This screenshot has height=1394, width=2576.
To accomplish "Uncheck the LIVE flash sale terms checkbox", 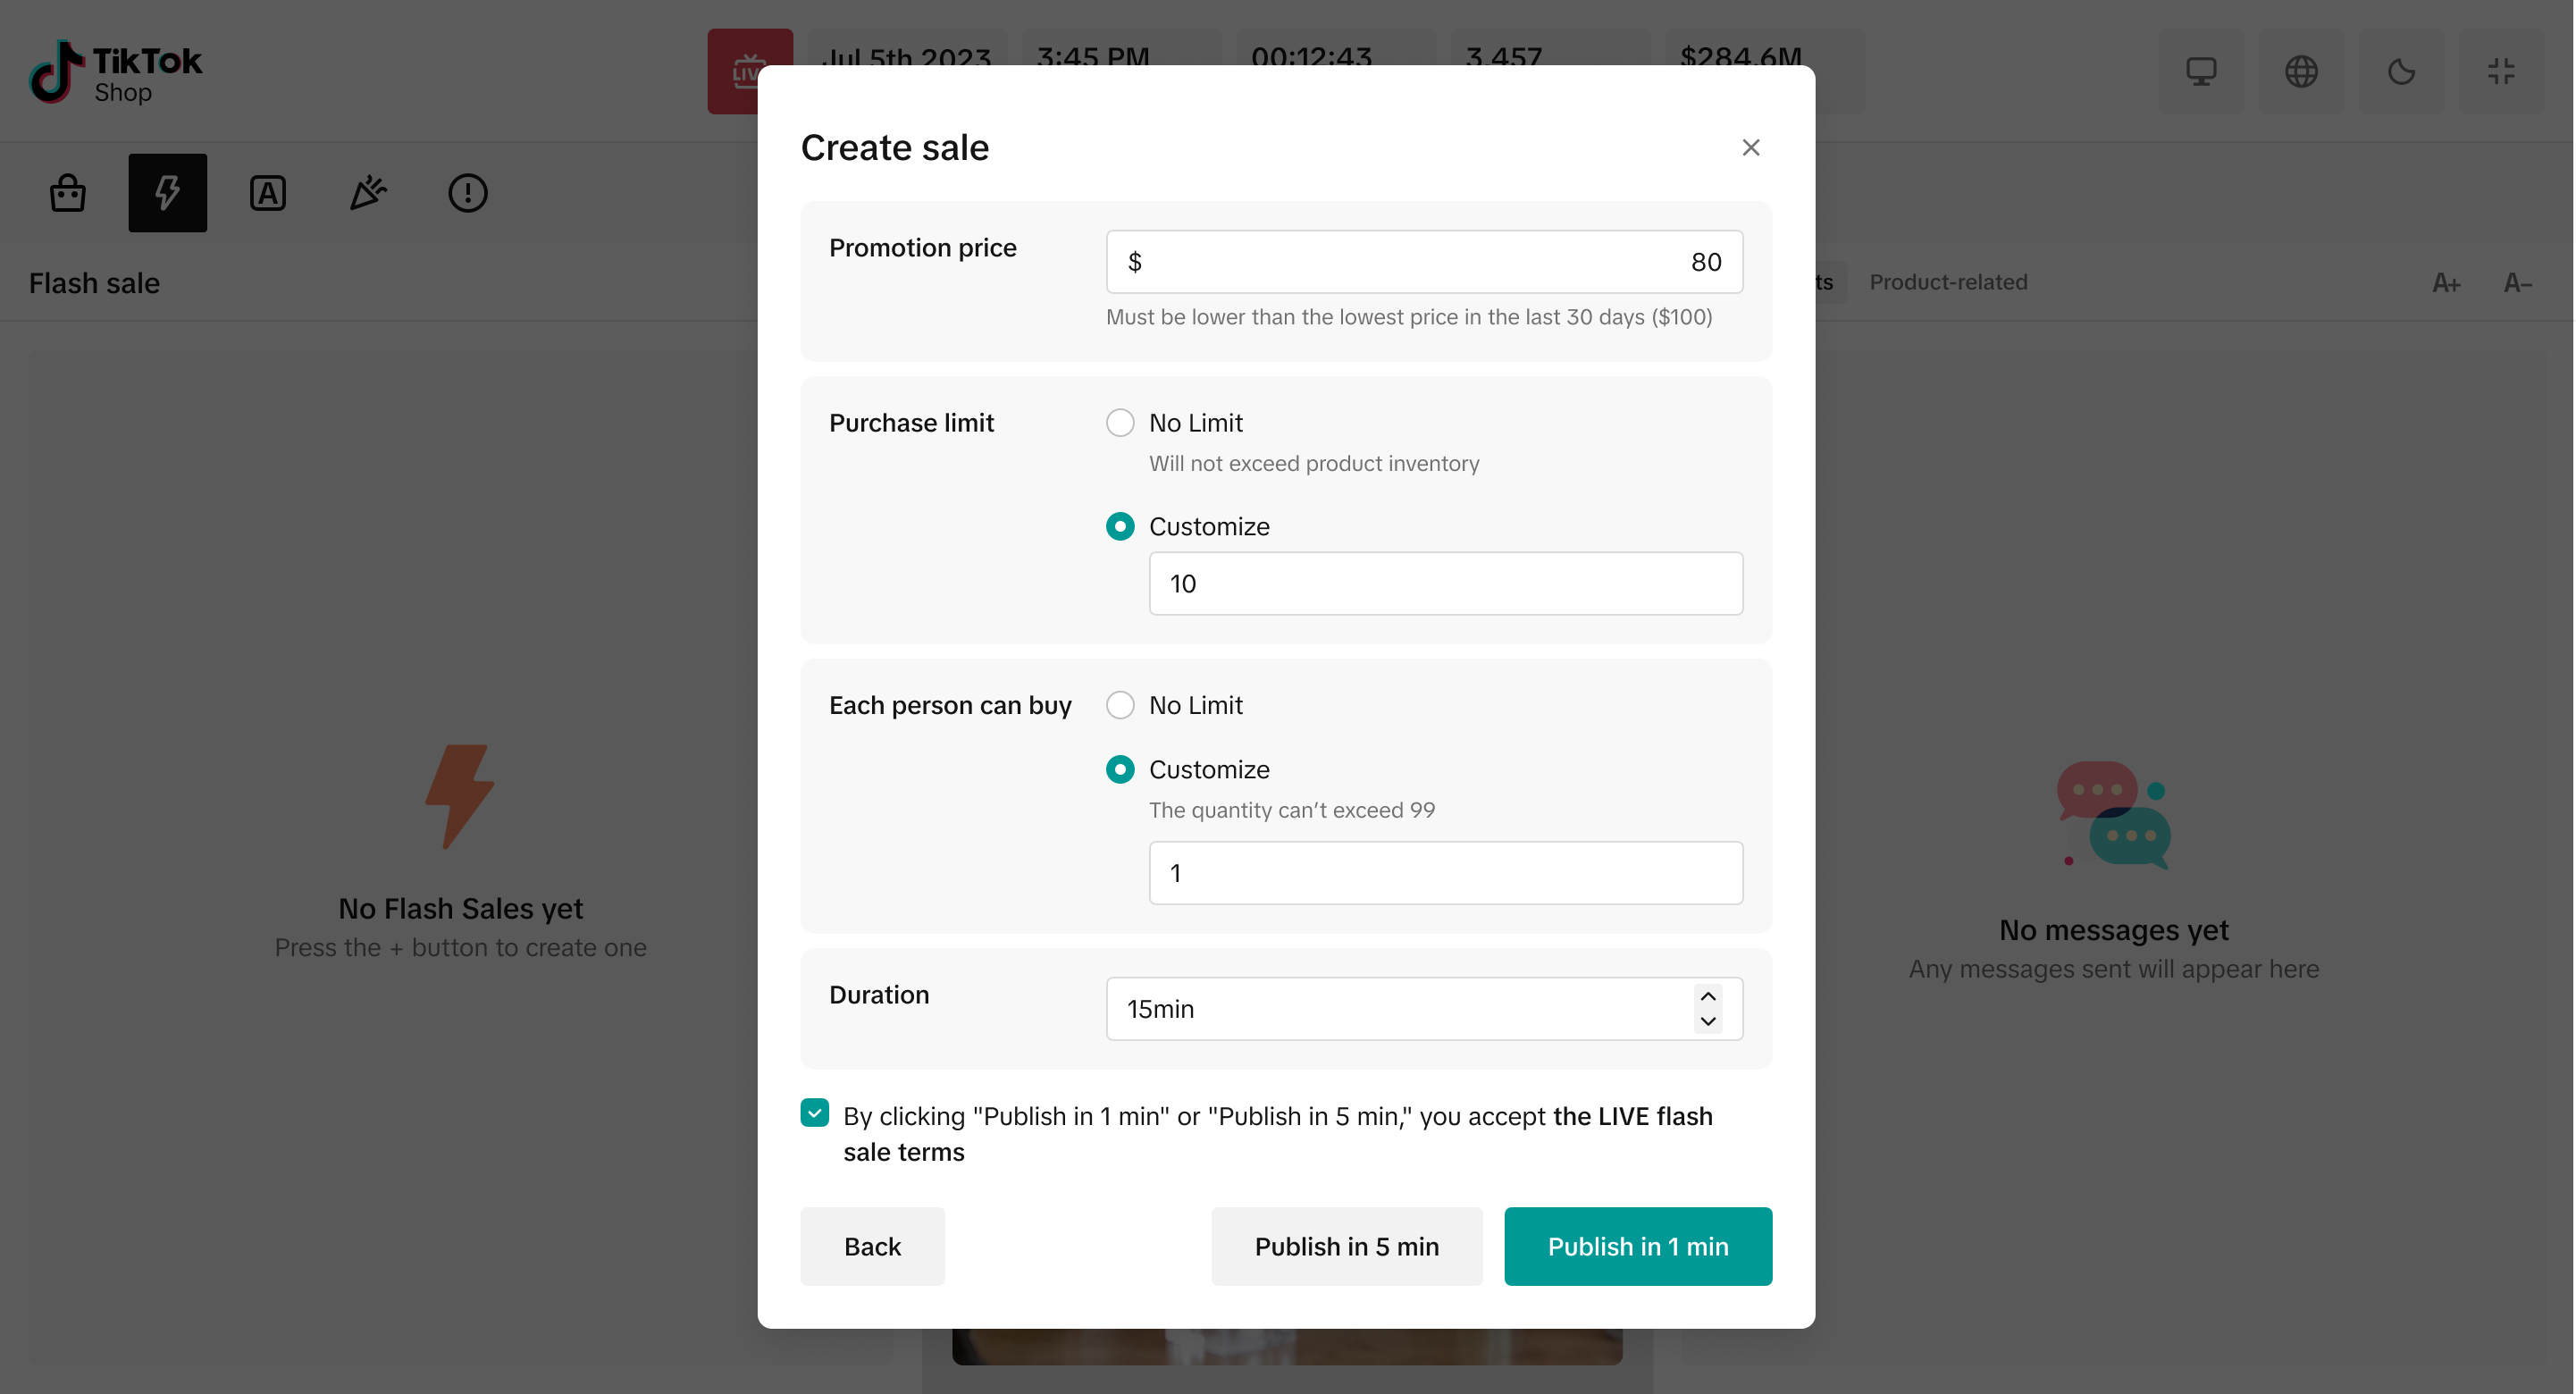I will [815, 1113].
